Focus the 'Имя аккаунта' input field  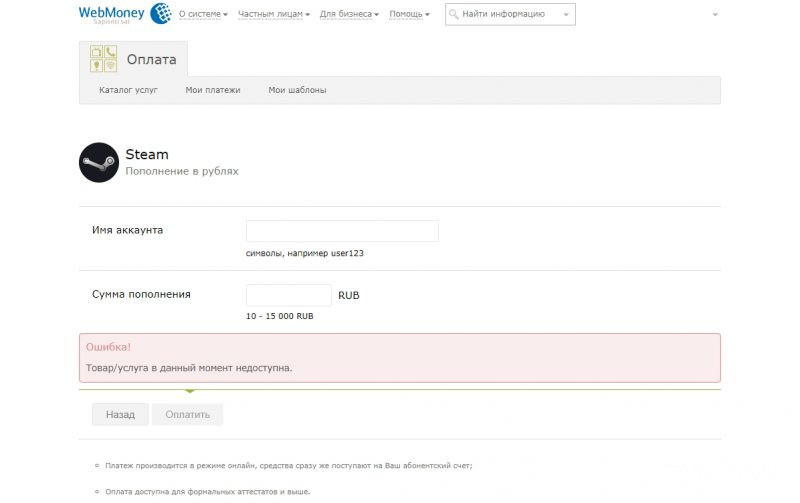[x=342, y=231]
